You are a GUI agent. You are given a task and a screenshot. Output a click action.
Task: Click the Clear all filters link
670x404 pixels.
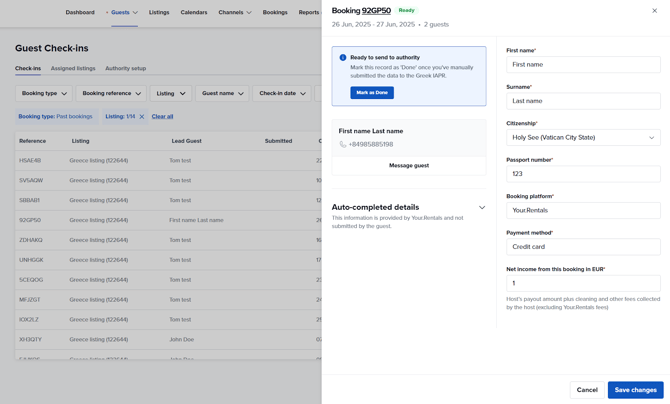[162, 116]
